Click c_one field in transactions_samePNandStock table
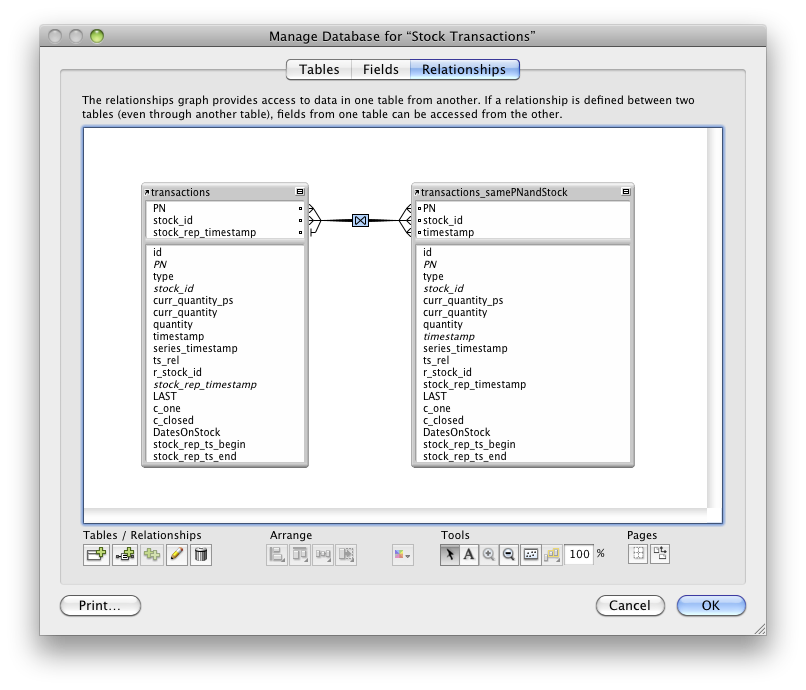 pyautogui.click(x=437, y=408)
